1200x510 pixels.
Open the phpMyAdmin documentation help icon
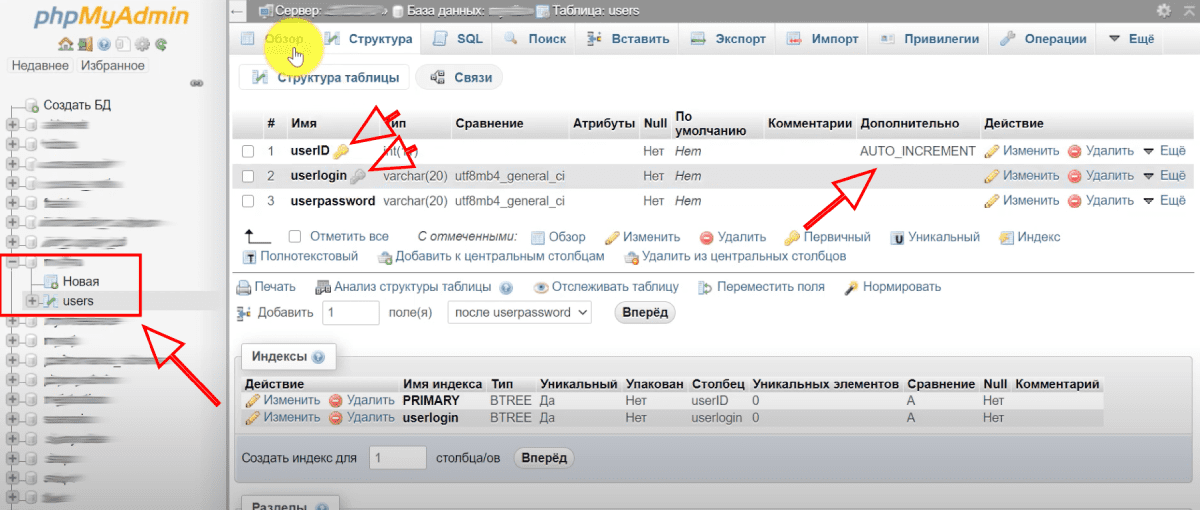[104, 44]
